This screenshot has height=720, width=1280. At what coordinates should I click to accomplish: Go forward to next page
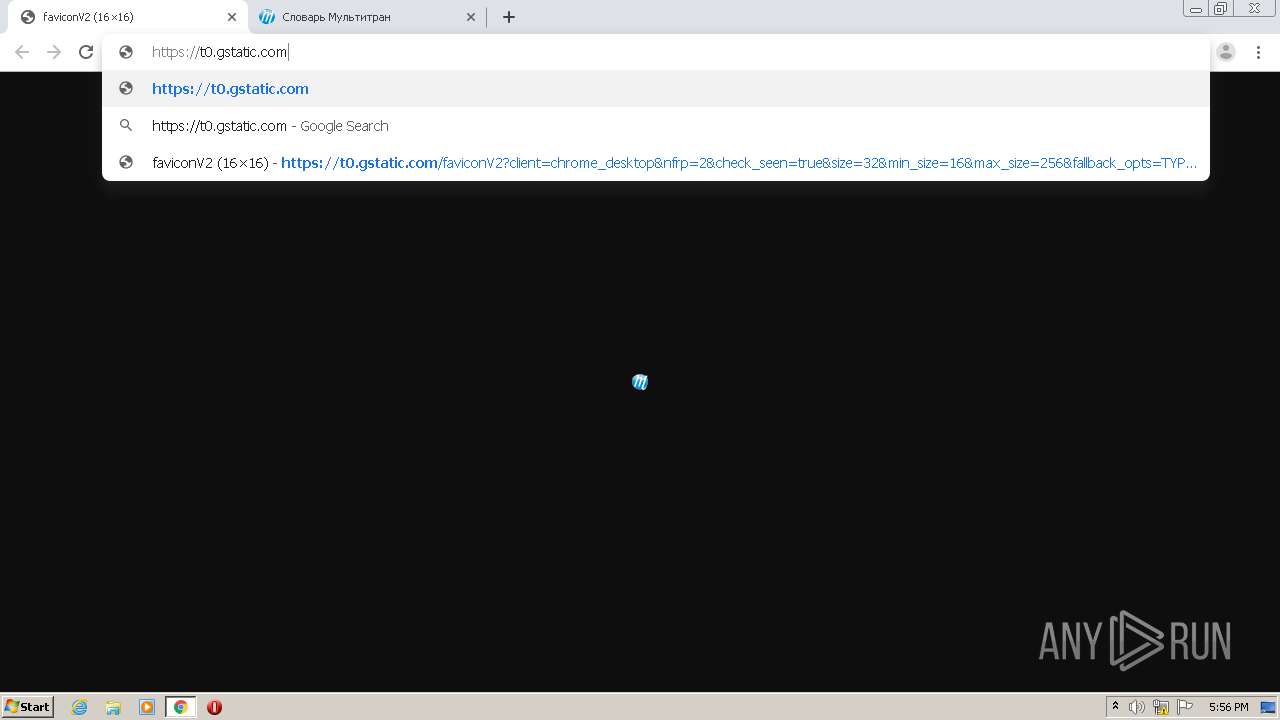coord(54,52)
